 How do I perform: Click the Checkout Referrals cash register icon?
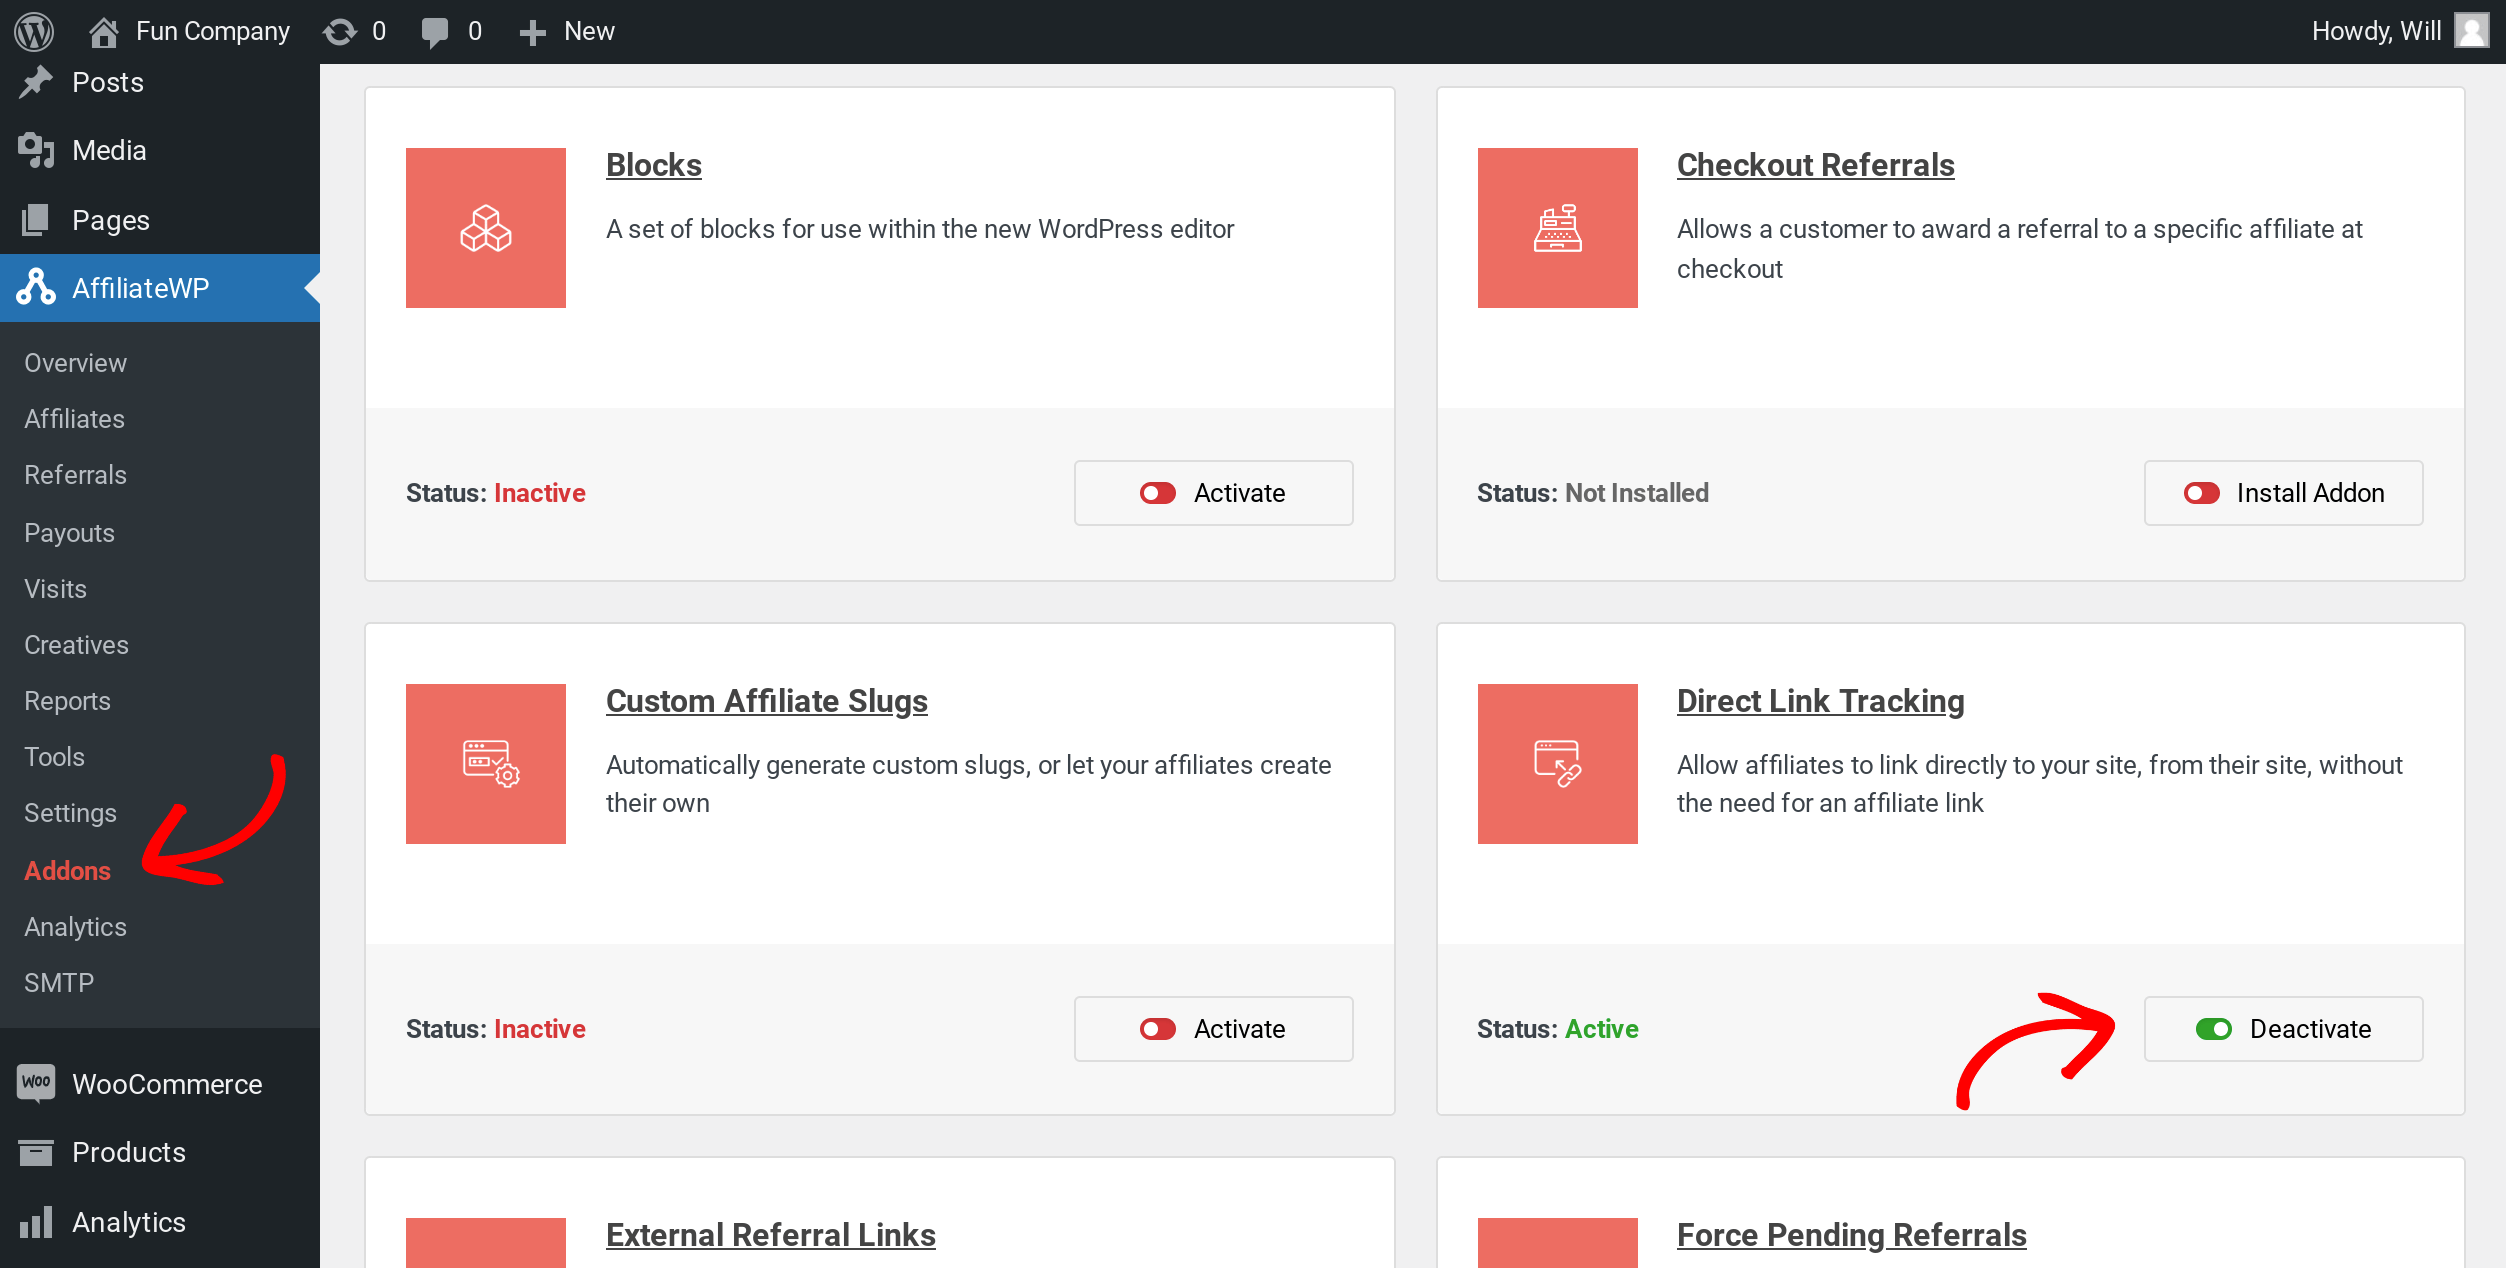point(1557,227)
